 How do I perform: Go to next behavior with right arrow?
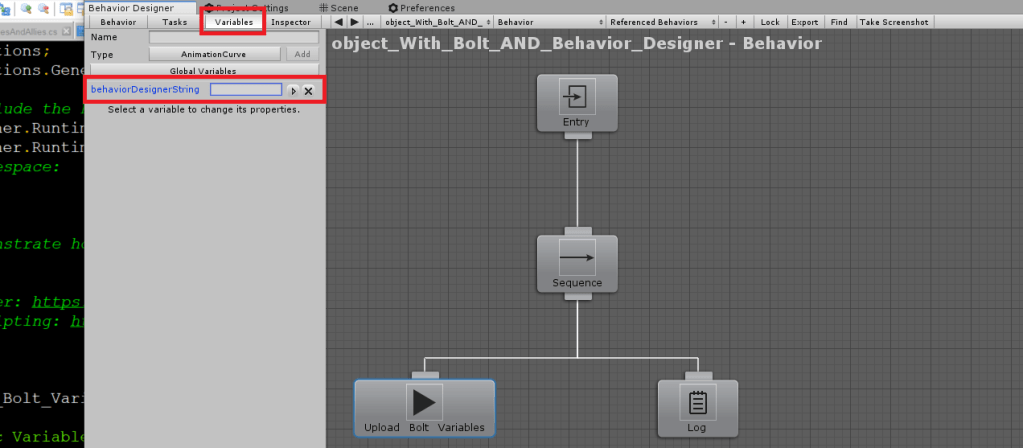click(x=354, y=22)
